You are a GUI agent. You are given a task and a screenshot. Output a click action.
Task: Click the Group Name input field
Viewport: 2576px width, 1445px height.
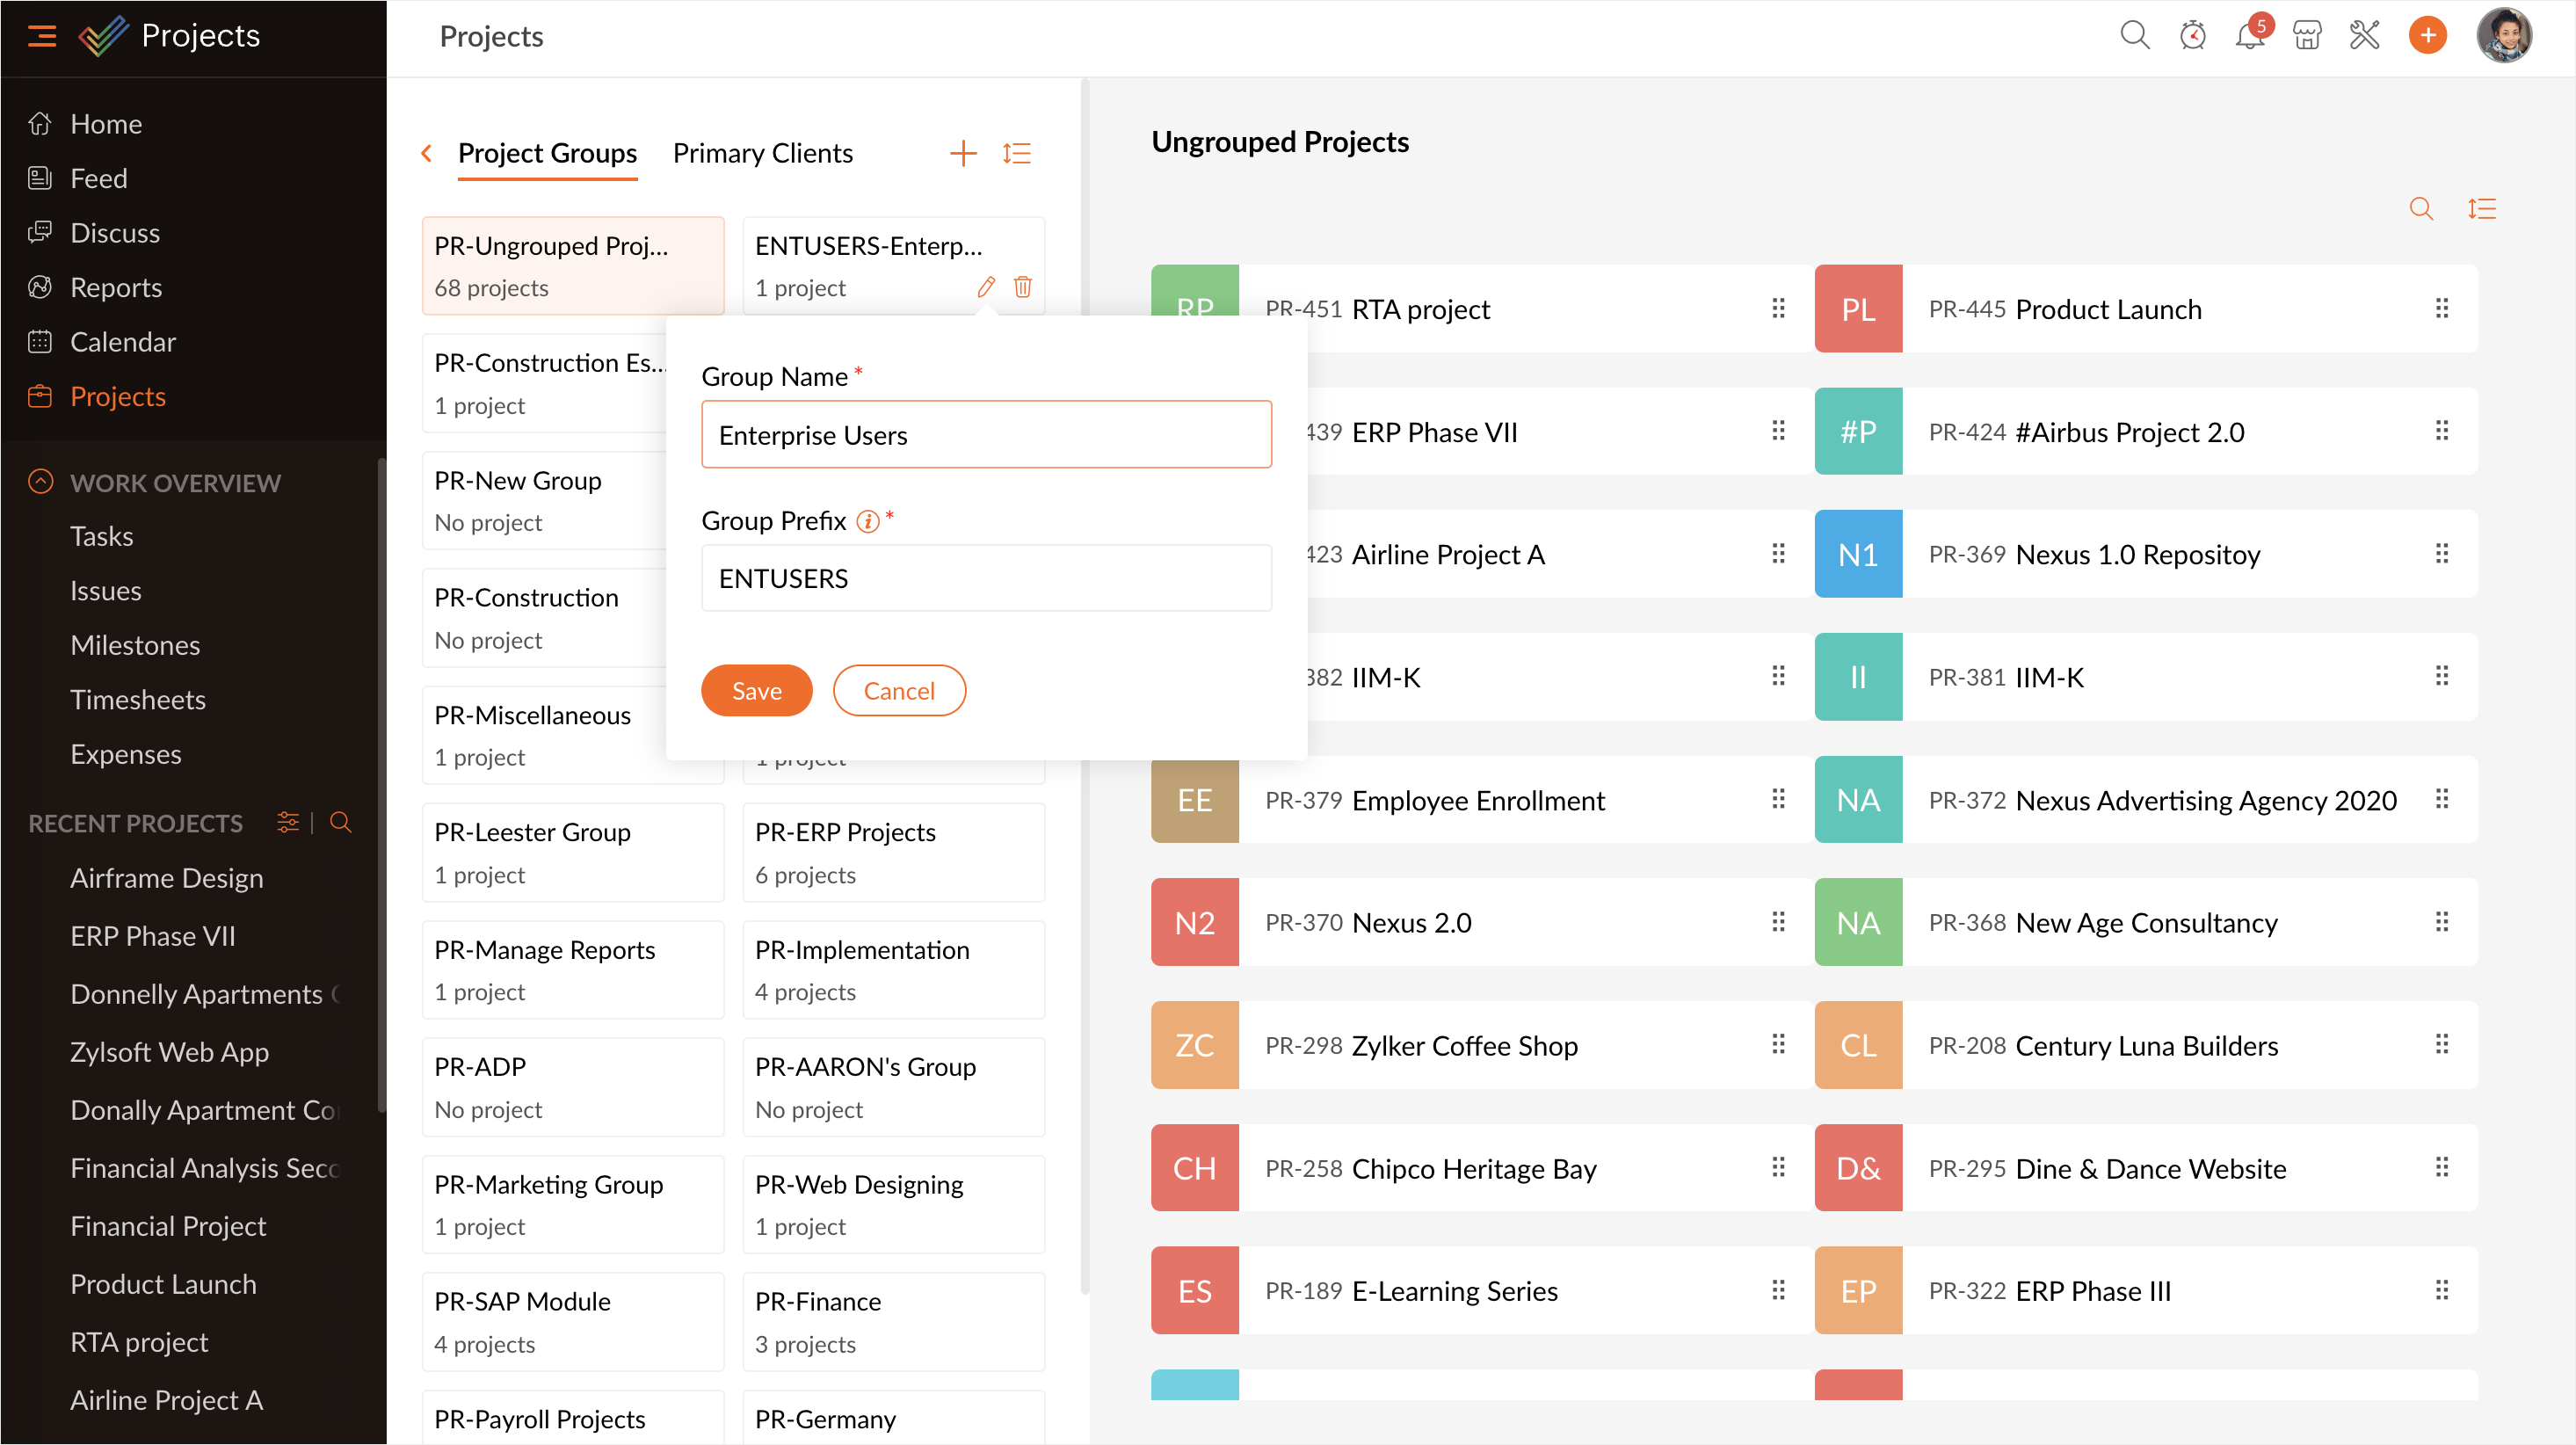(986, 434)
